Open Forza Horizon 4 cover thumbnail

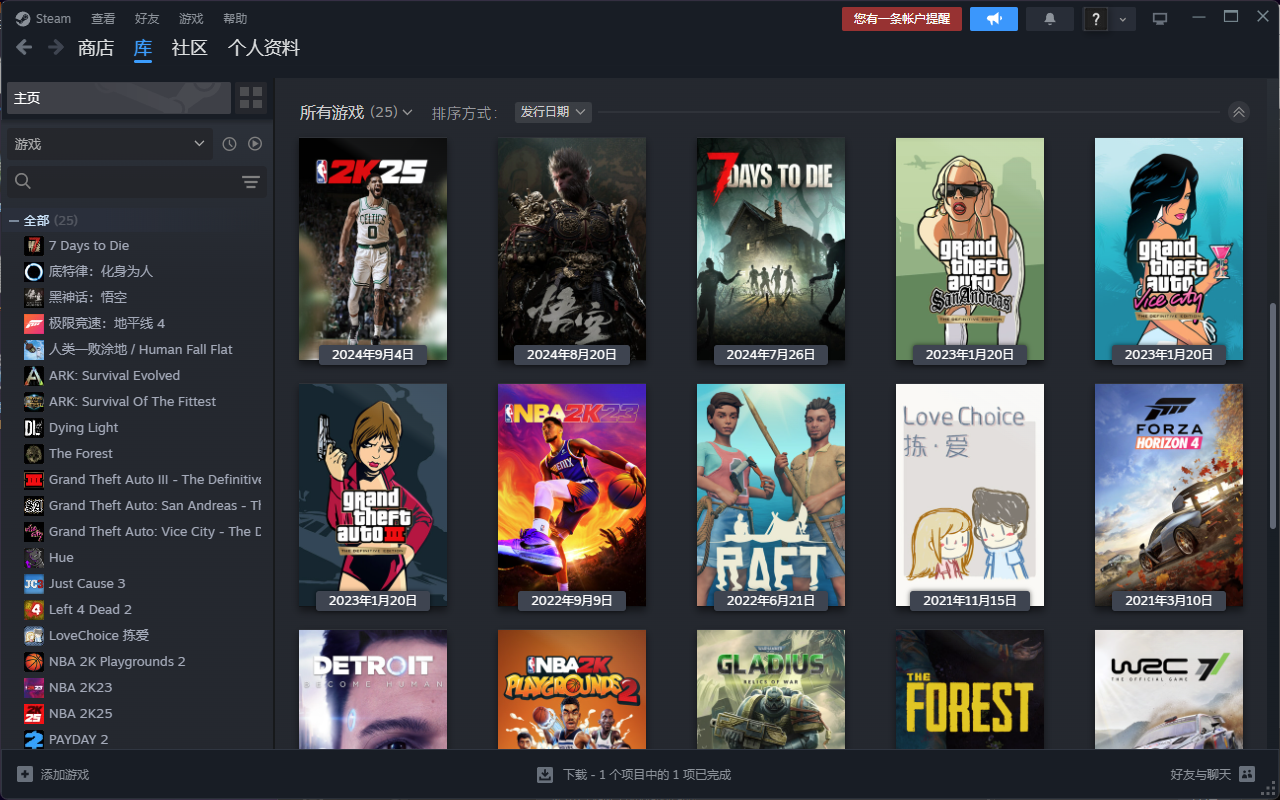pyautogui.click(x=1169, y=495)
